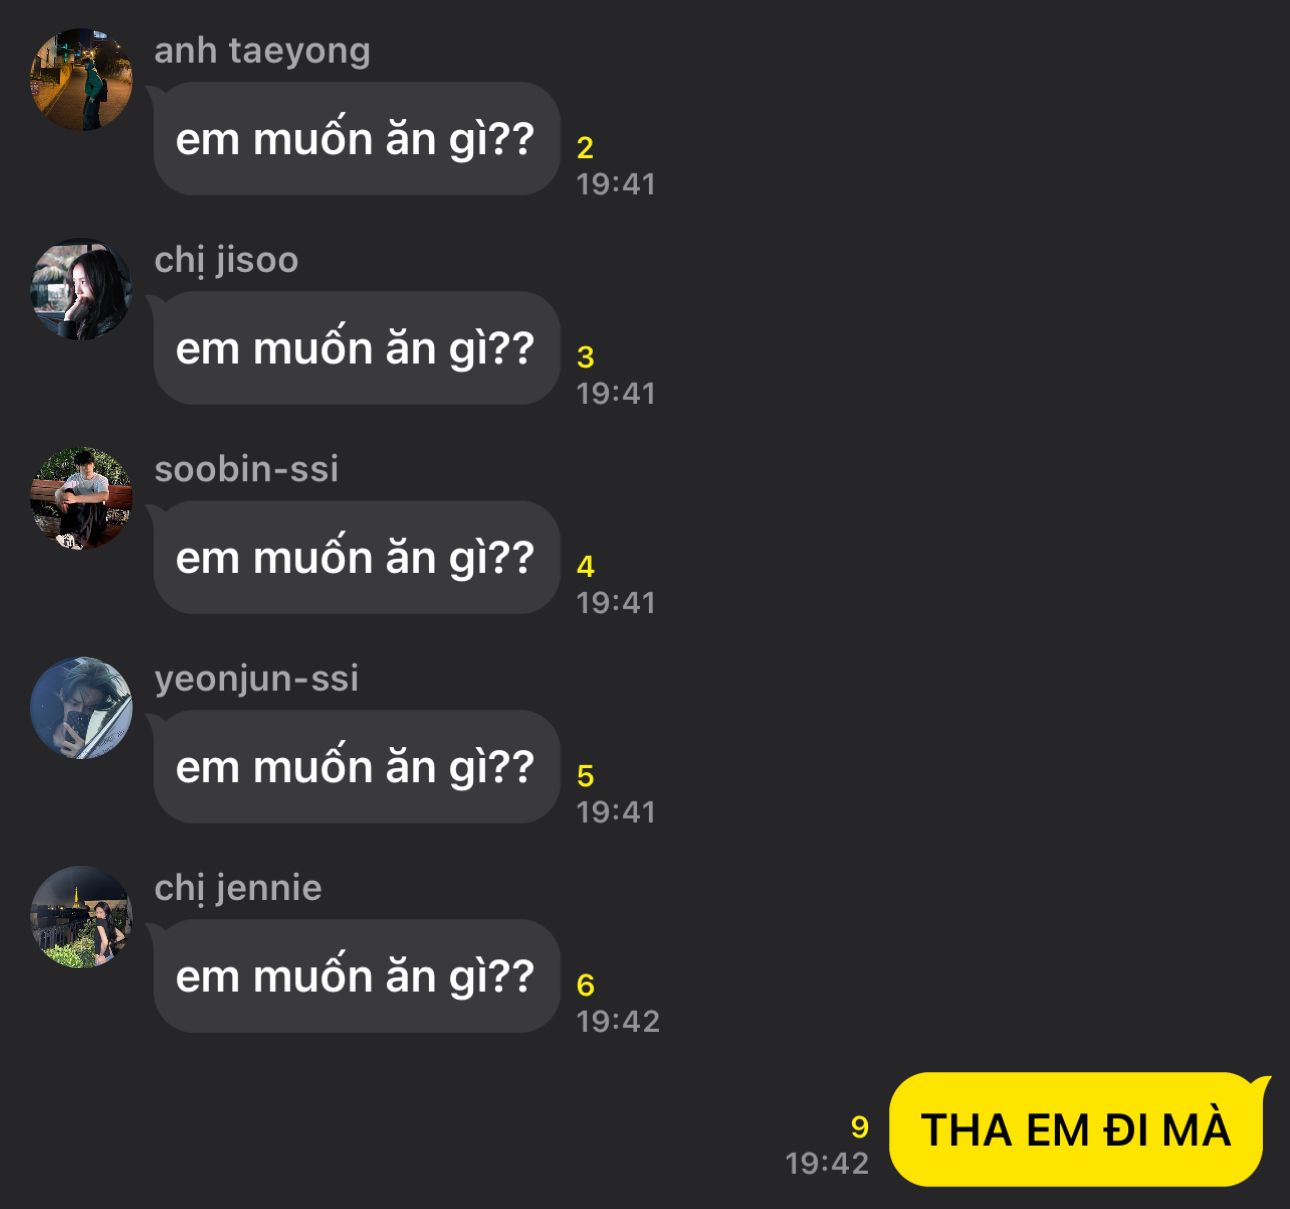Tap yeonjun-ssi's message bubble
Viewport: 1290px width, 1209px height.
coord(356,767)
